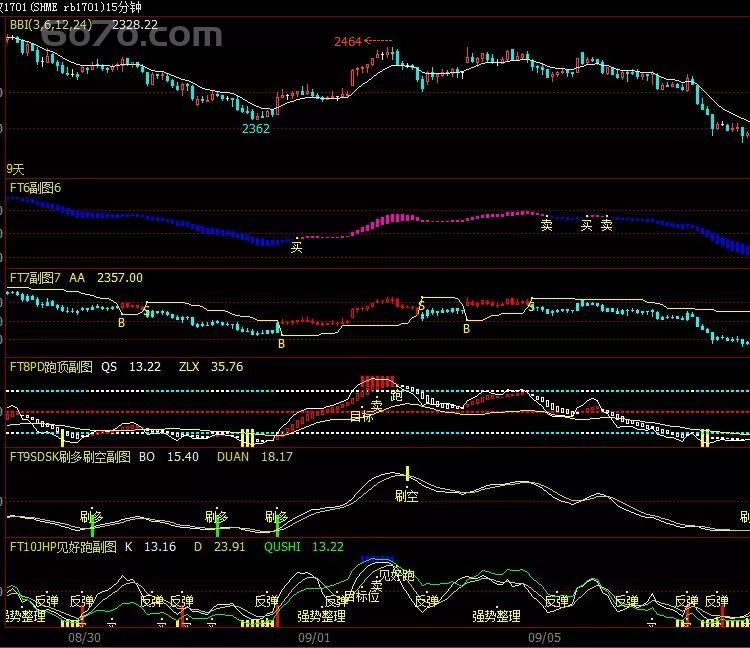Click the 08/30 date on time axis

coord(85,637)
